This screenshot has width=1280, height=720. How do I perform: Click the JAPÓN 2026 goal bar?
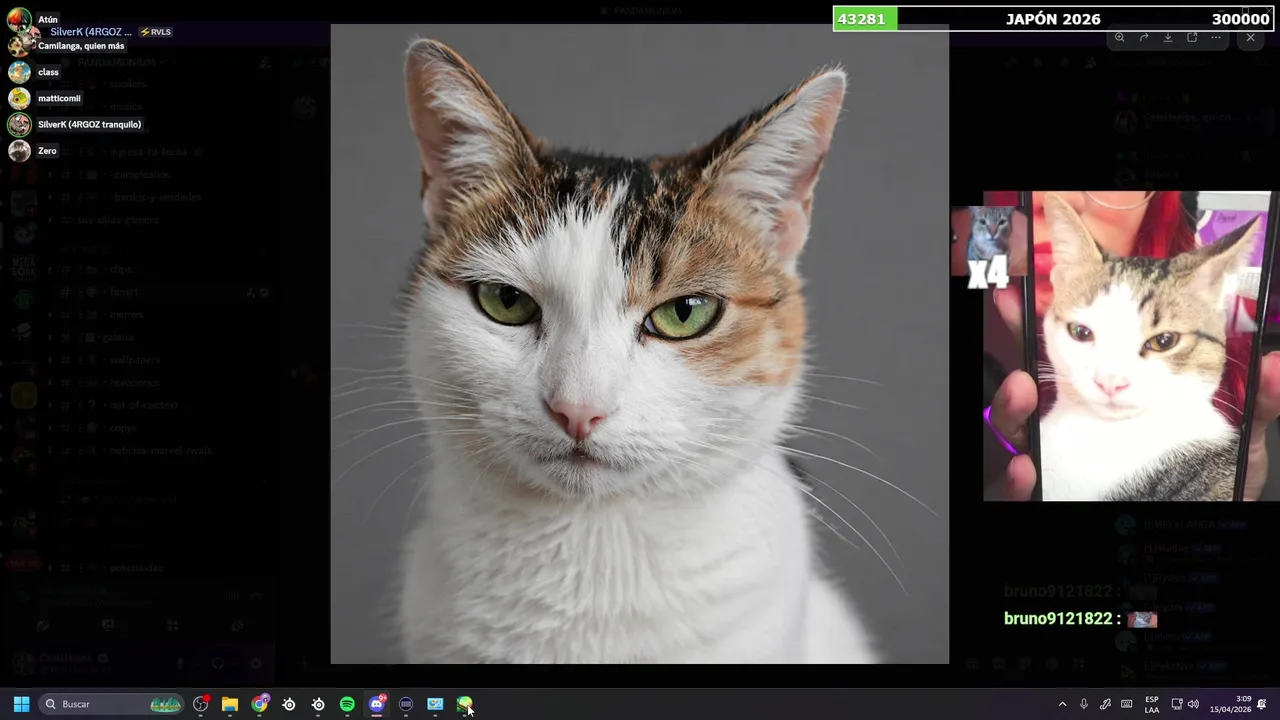(1055, 19)
